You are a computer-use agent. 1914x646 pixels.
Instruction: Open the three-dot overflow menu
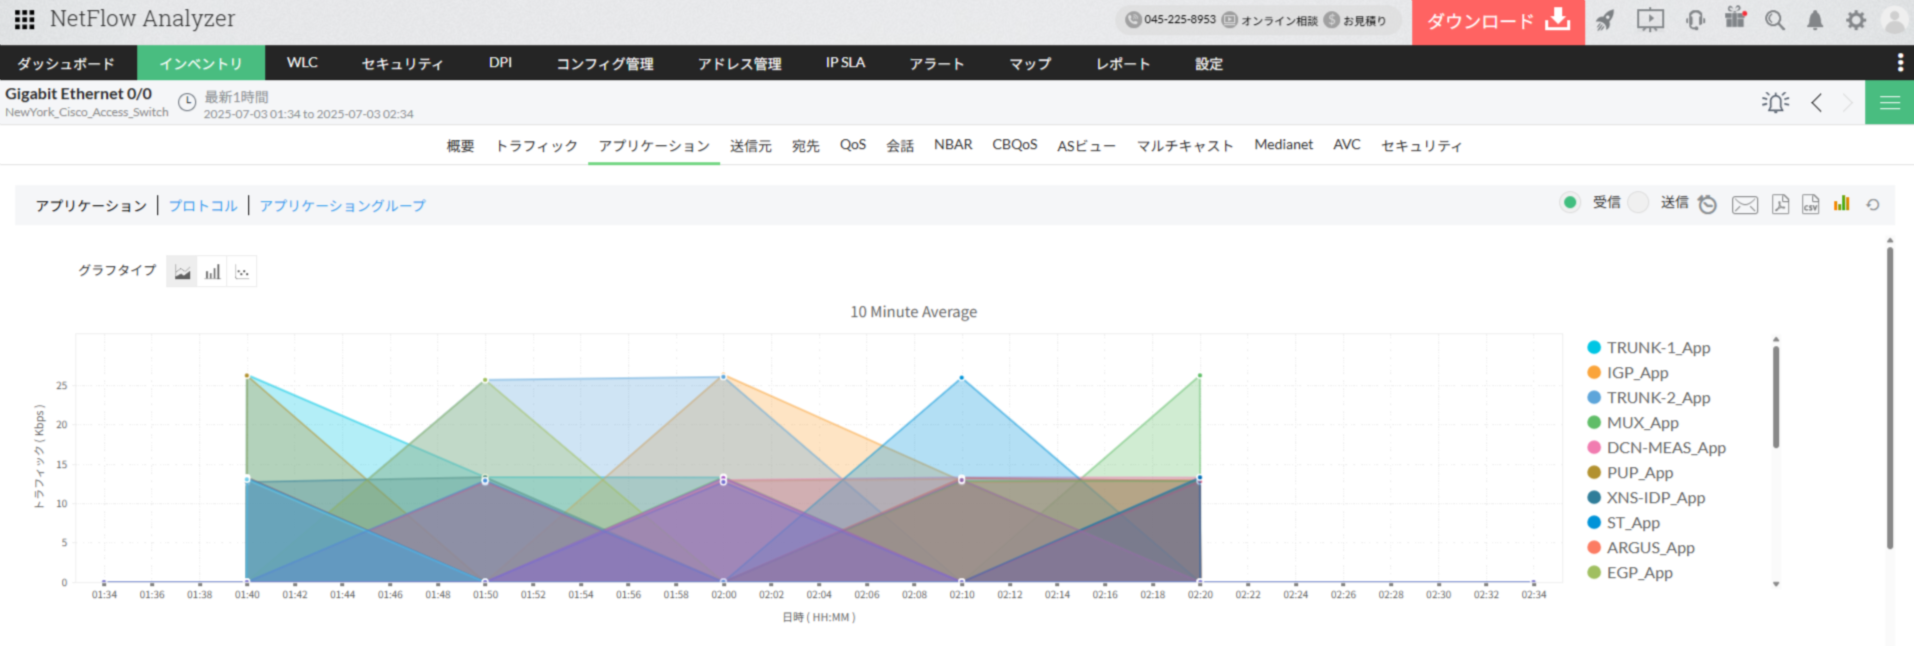(x=1900, y=63)
